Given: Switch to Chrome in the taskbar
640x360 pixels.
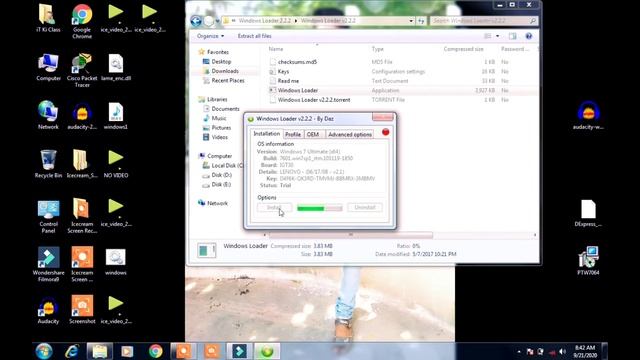Looking at the screenshot, I should click(156, 351).
